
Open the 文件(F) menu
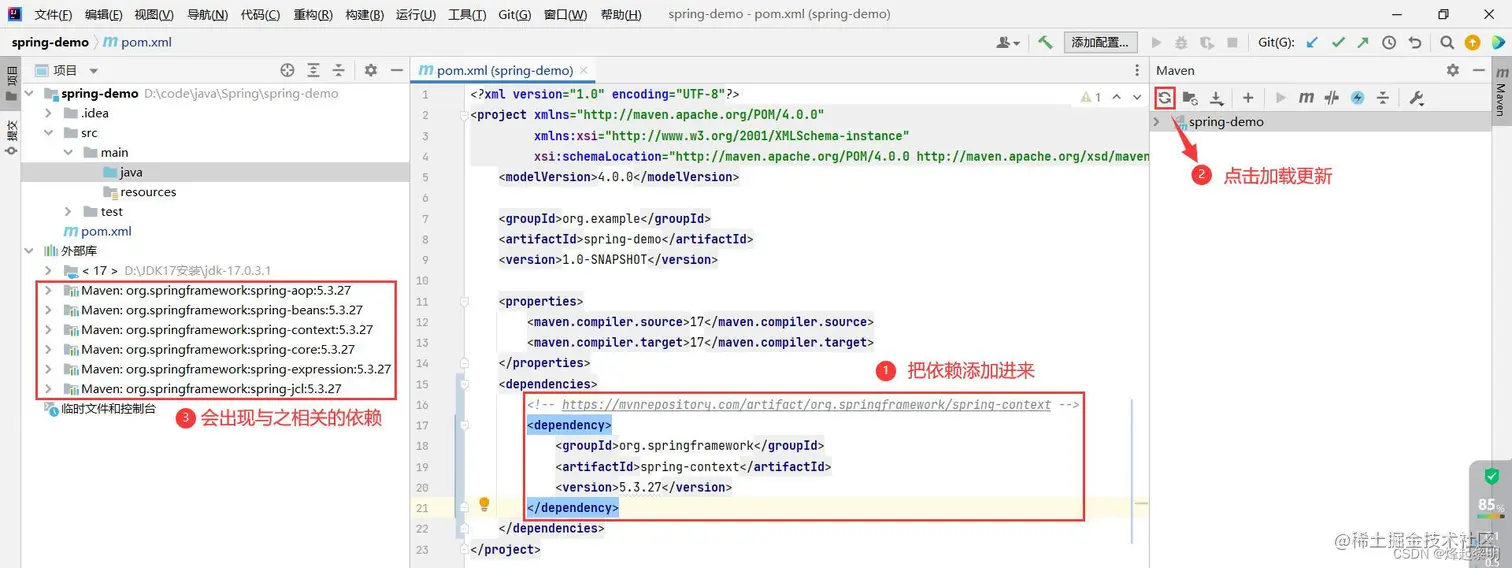point(53,15)
